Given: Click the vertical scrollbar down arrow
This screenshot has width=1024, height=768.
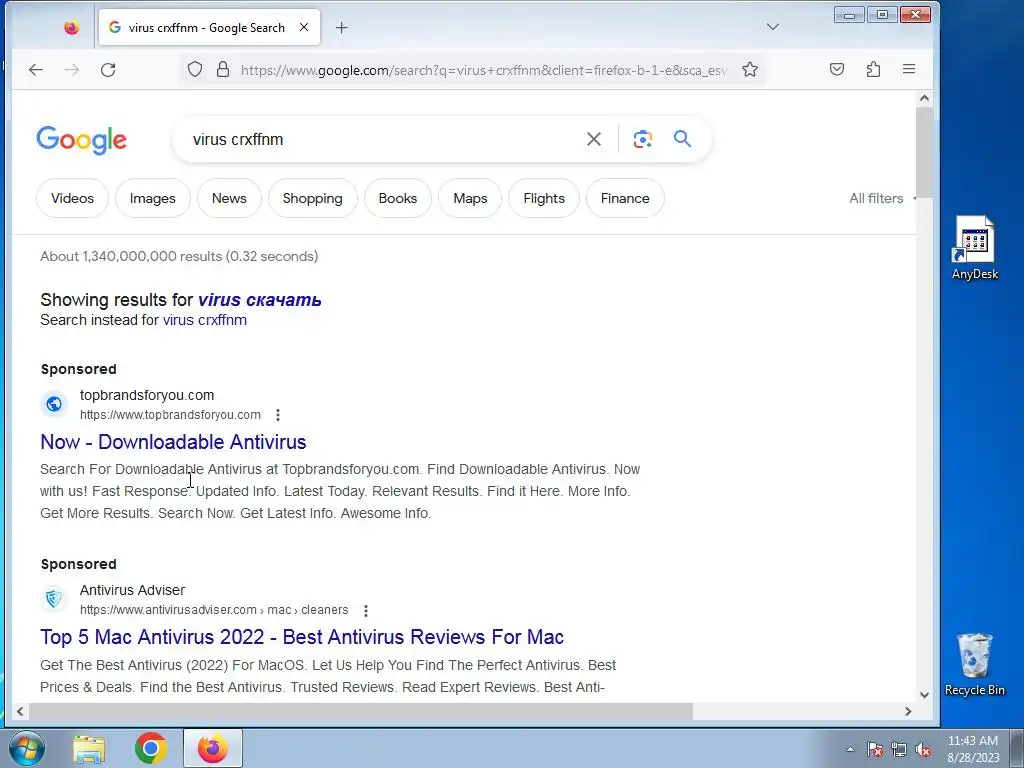Looking at the screenshot, I should [x=924, y=695].
